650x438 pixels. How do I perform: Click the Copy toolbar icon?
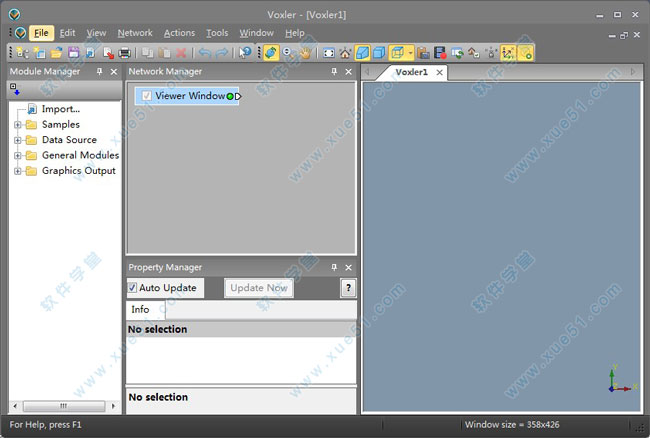click(148, 53)
